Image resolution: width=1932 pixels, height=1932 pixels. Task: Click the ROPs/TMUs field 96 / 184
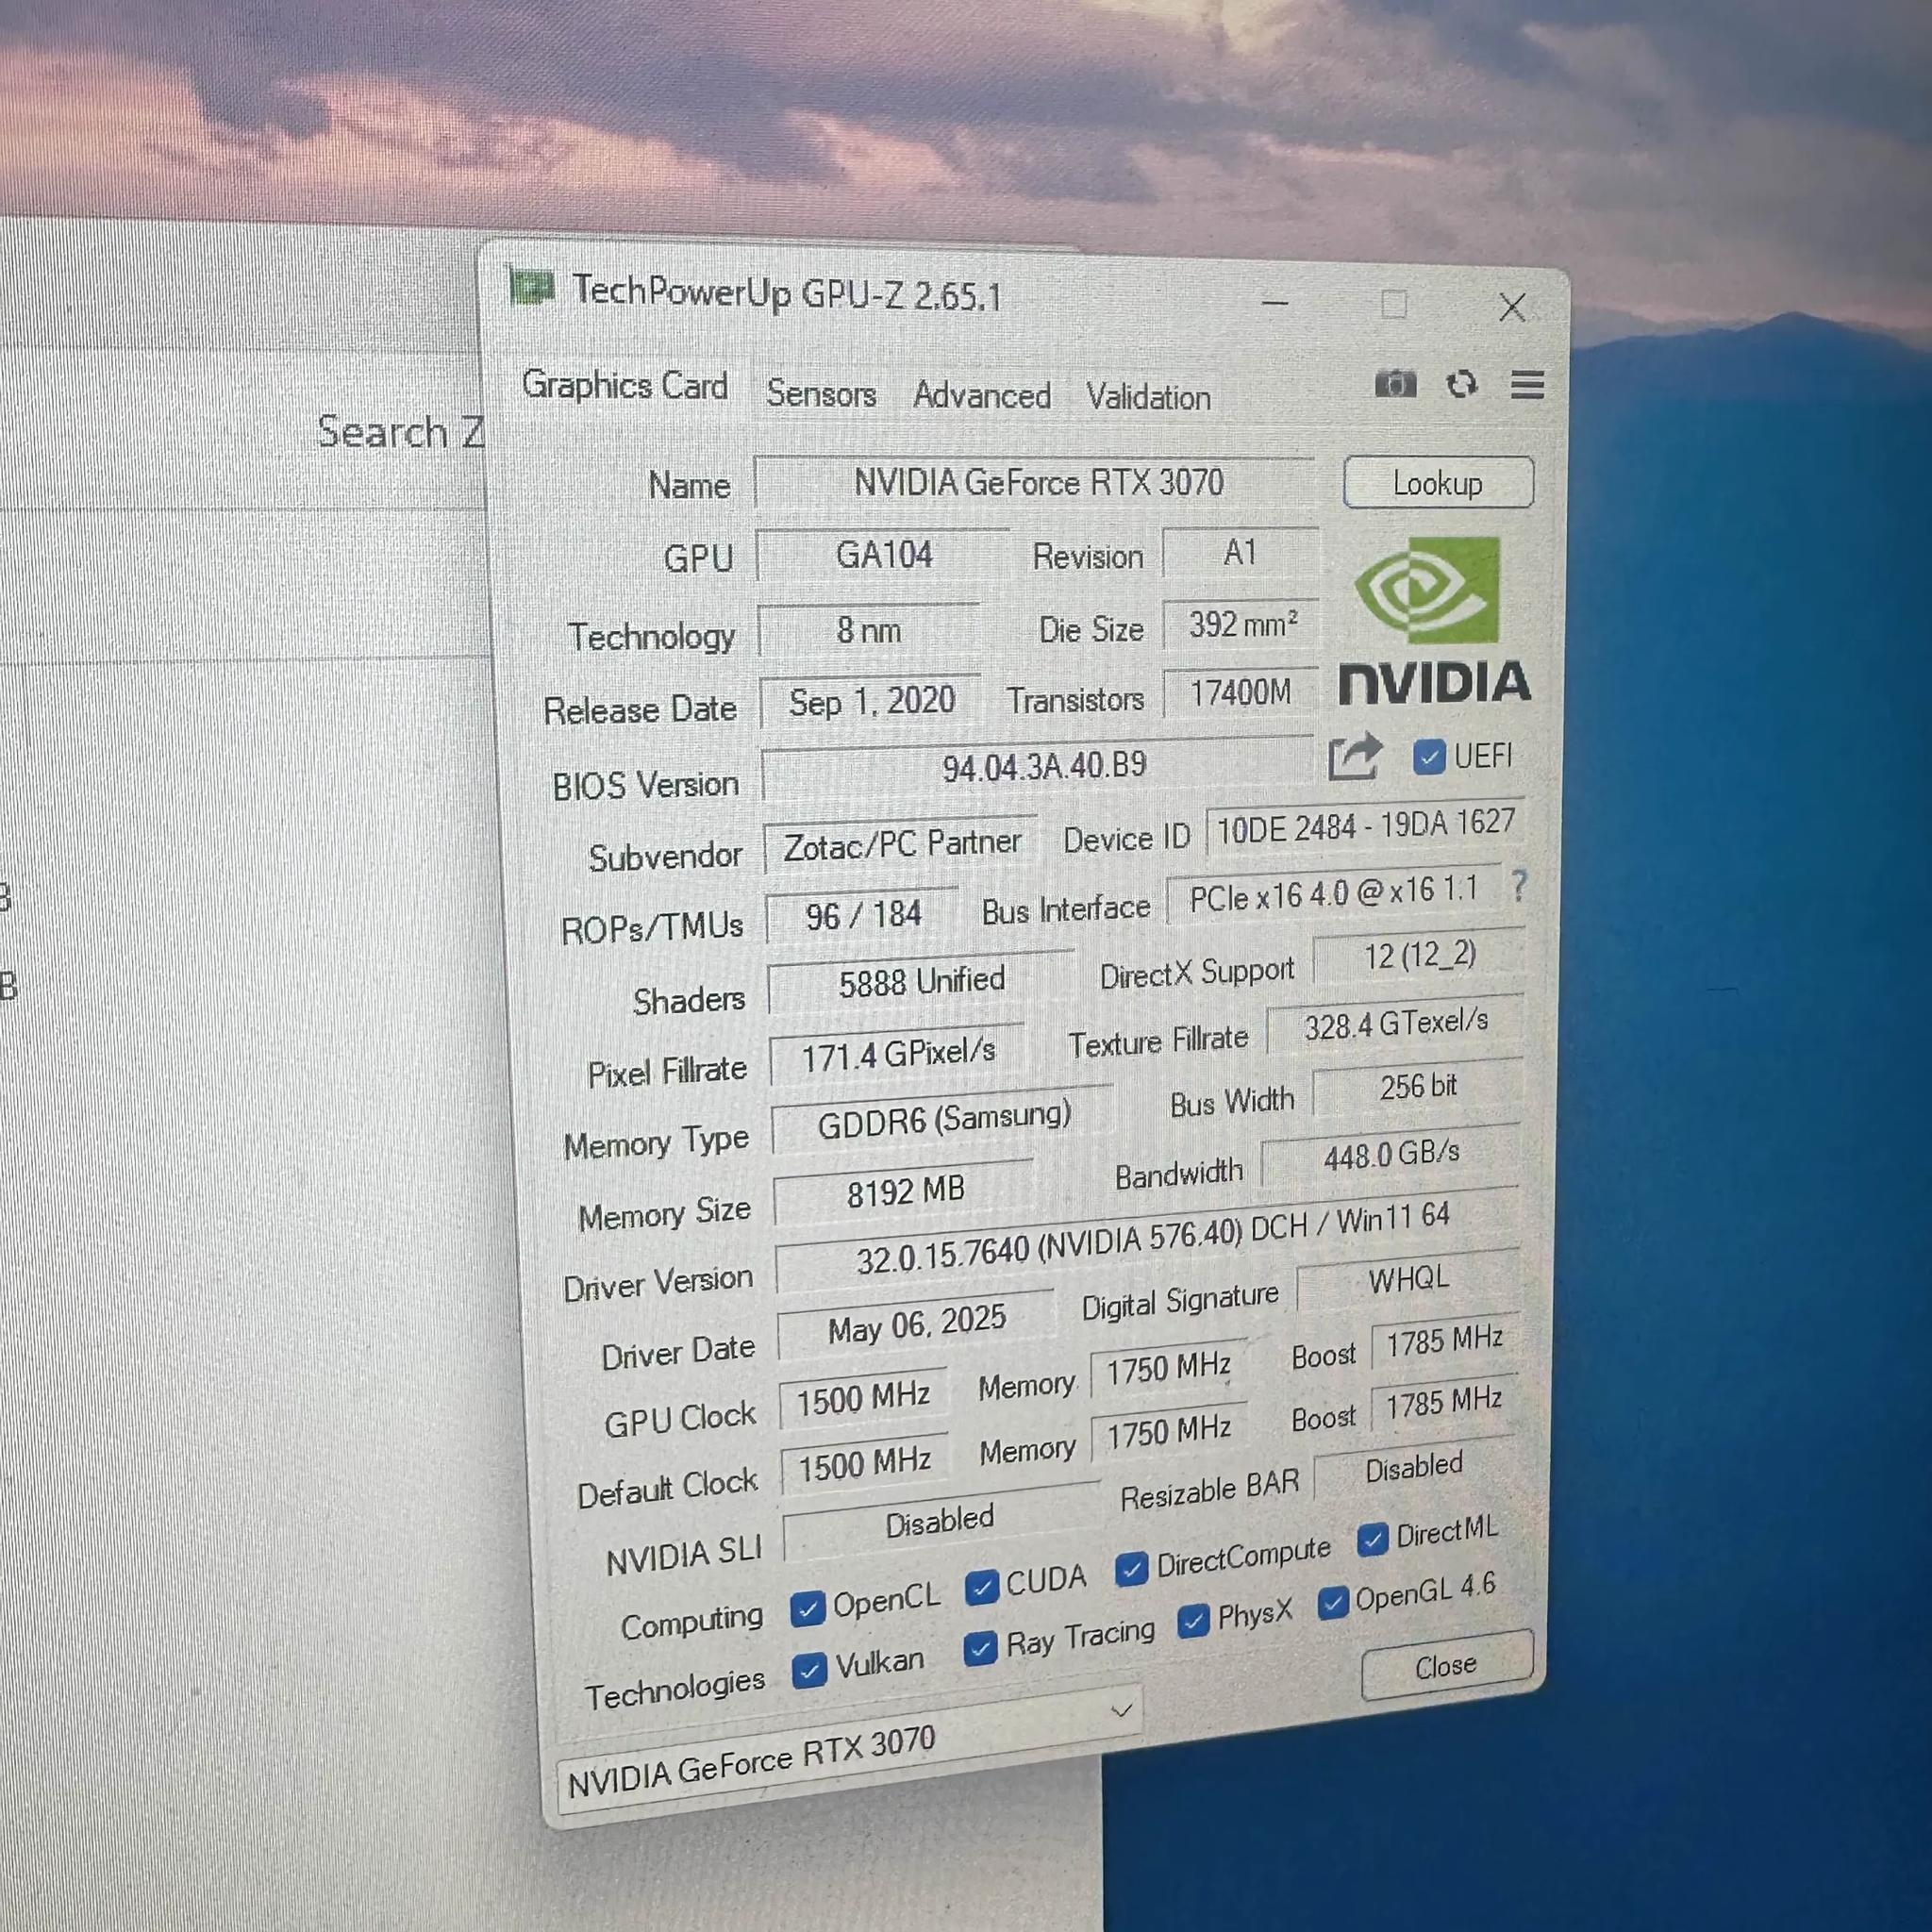(x=862, y=915)
